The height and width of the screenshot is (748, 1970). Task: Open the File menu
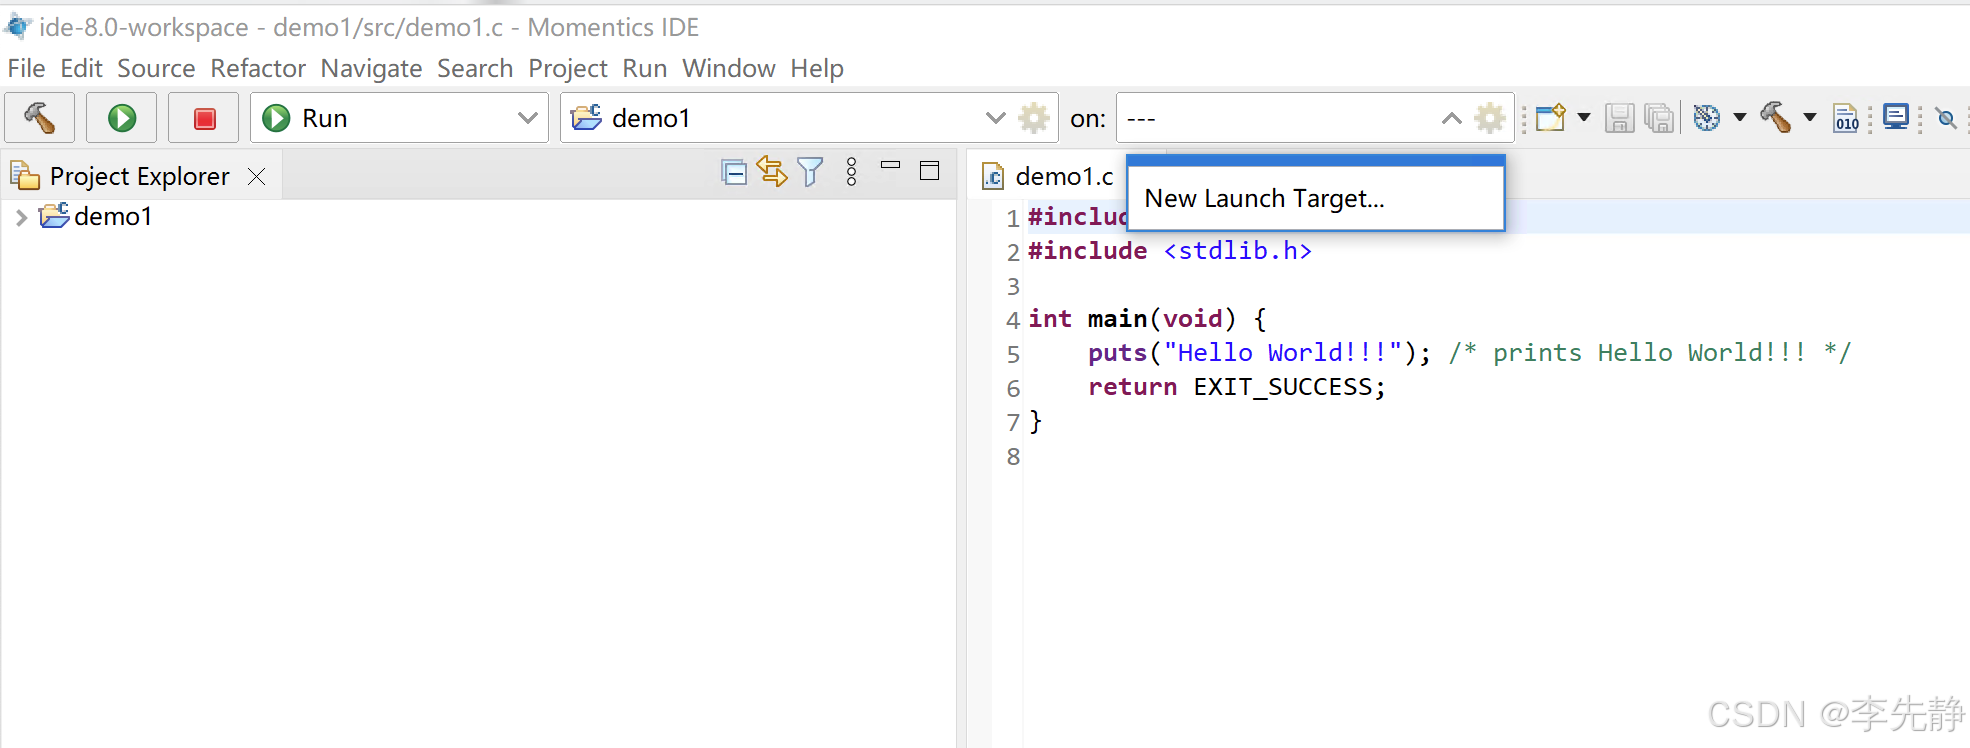[x=27, y=68]
